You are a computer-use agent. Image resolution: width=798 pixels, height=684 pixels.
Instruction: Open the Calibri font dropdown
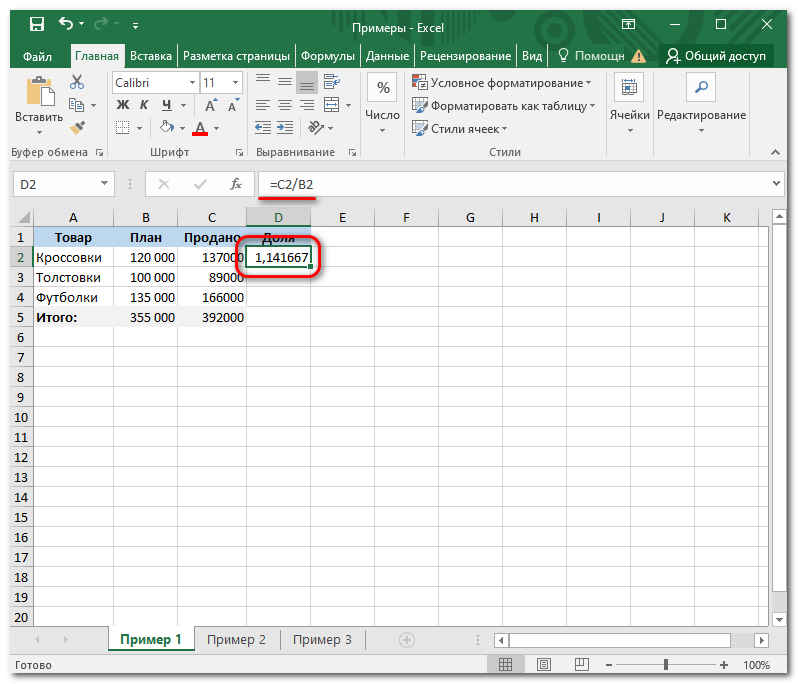[192, 82]
